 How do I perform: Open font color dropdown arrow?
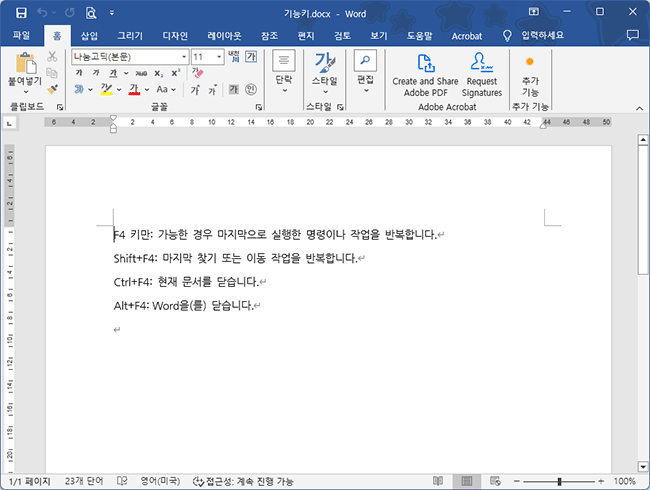(147, 90)
